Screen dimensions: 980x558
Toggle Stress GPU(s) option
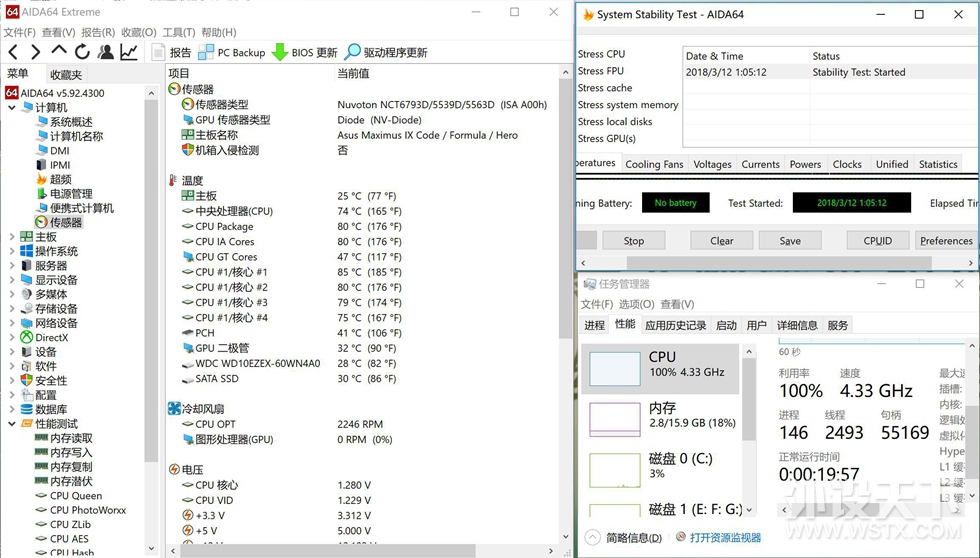click(x=607, y=138)
